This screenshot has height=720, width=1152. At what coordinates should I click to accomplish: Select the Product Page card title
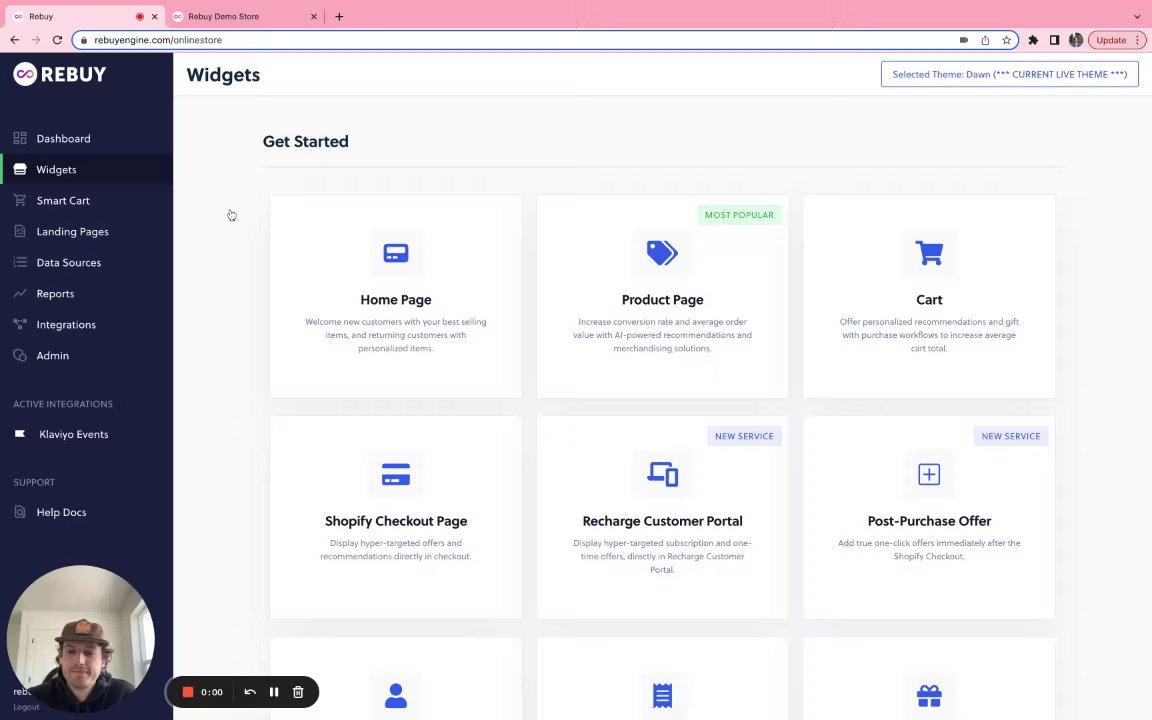(662, 300)
